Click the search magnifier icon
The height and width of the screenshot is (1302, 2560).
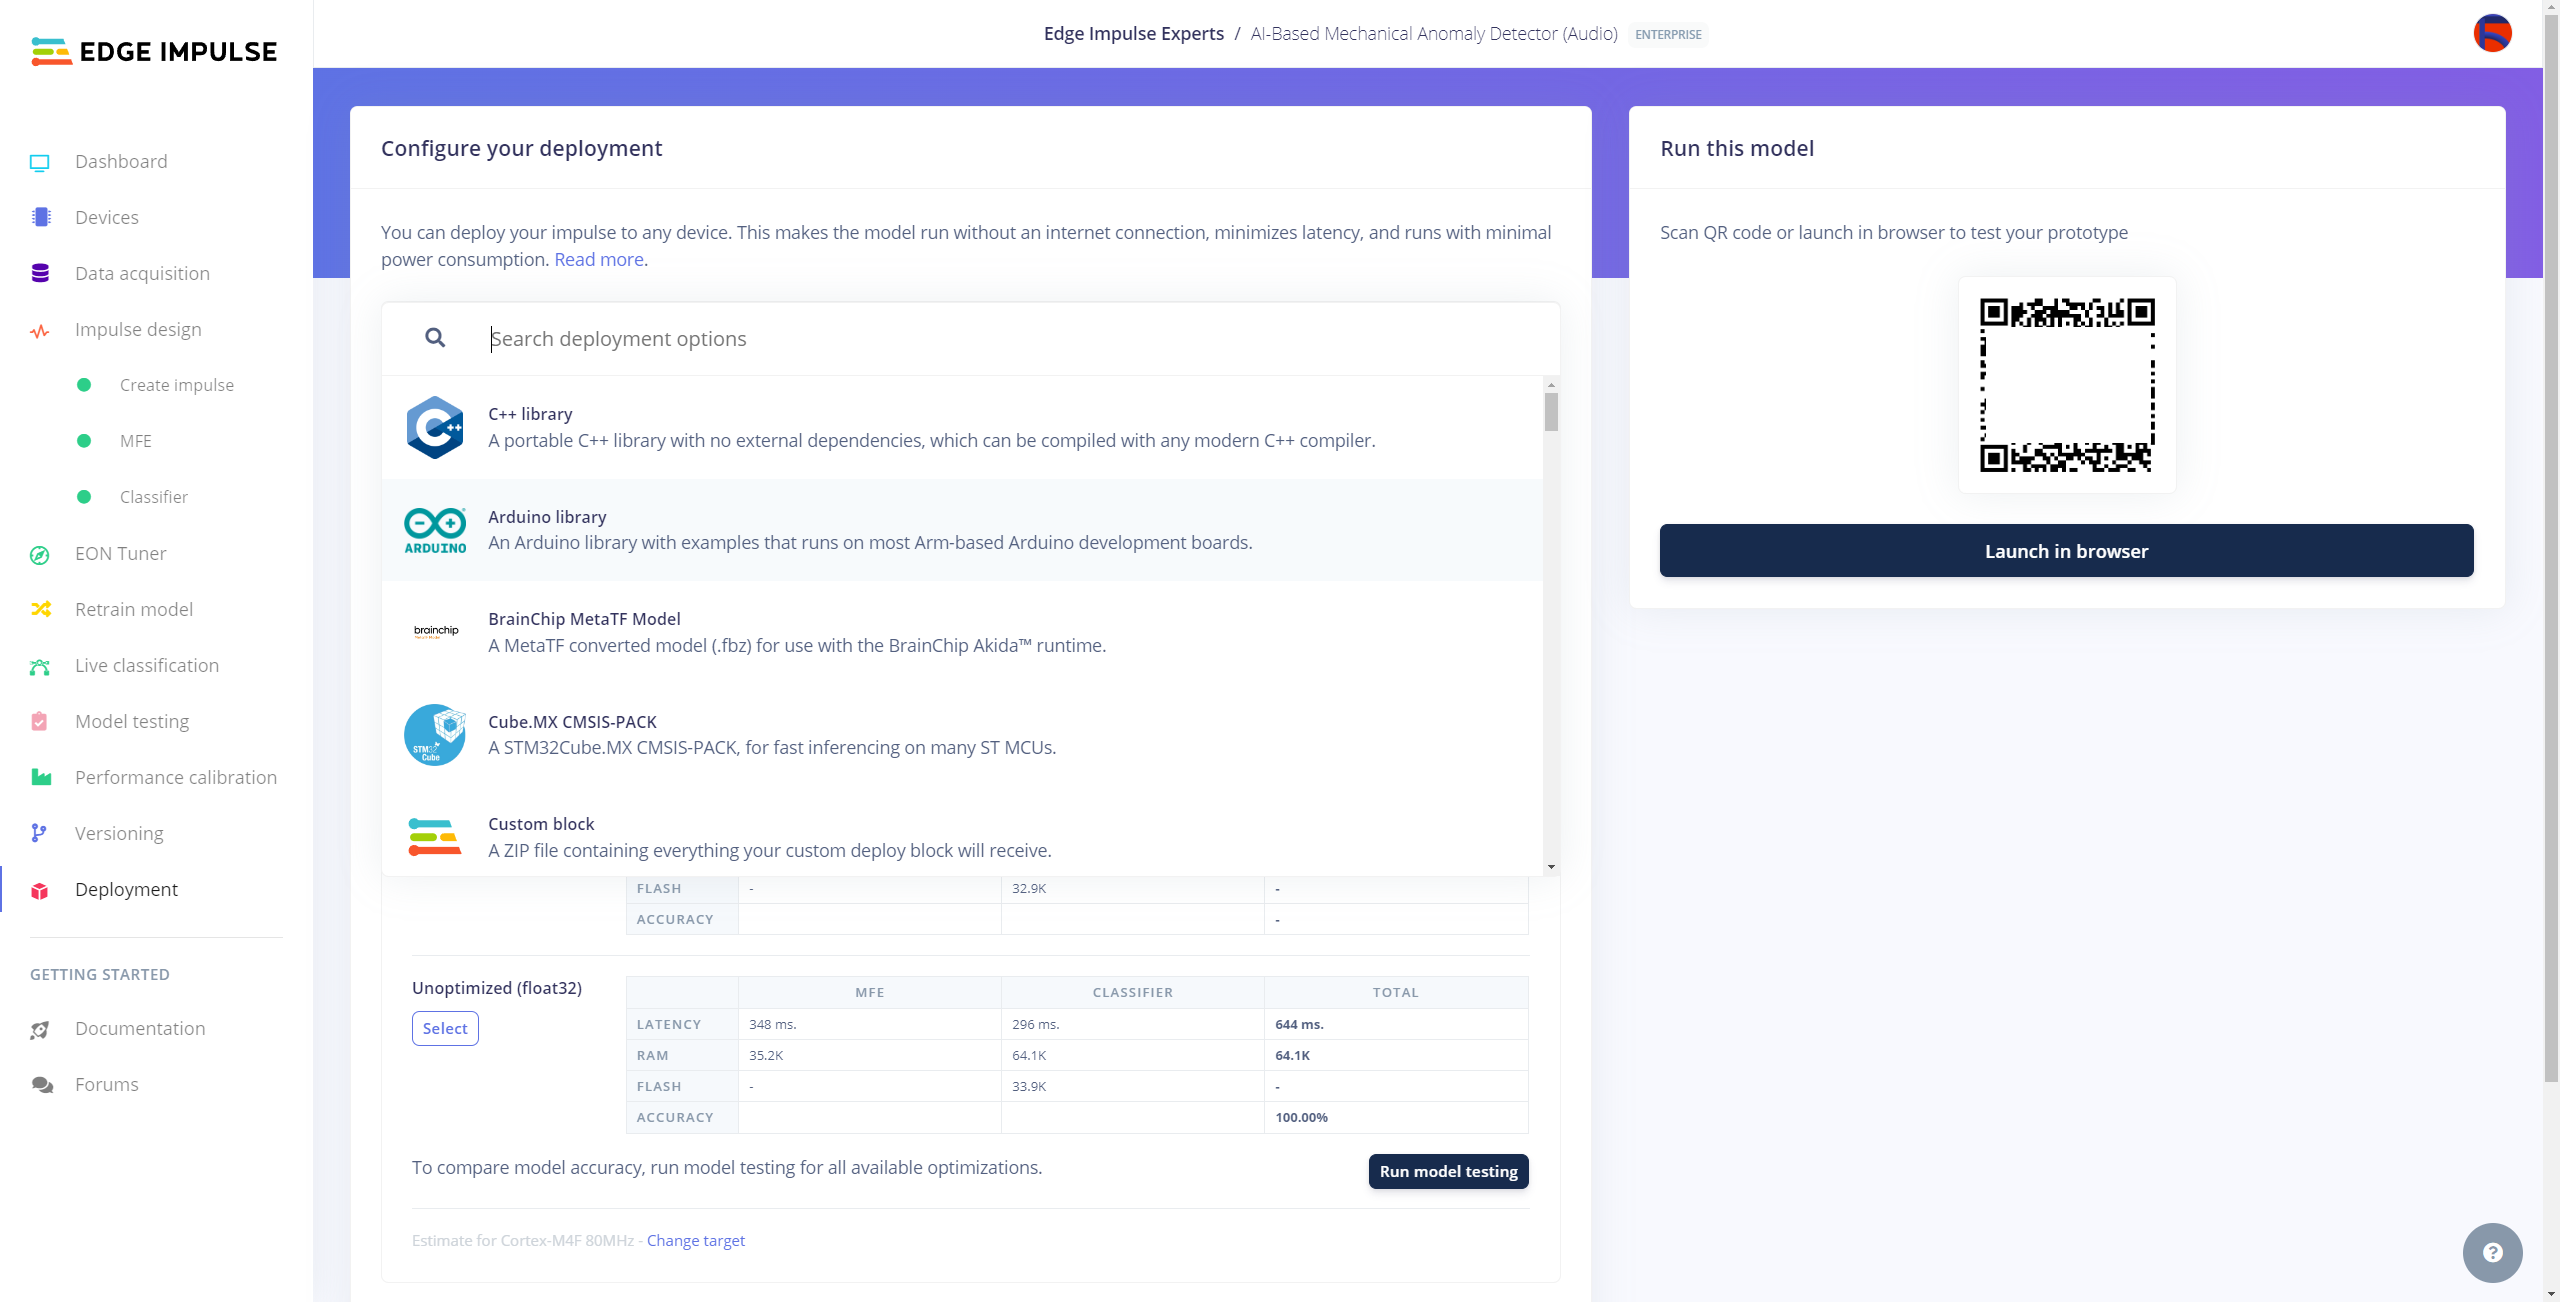[x=435, y=338]
